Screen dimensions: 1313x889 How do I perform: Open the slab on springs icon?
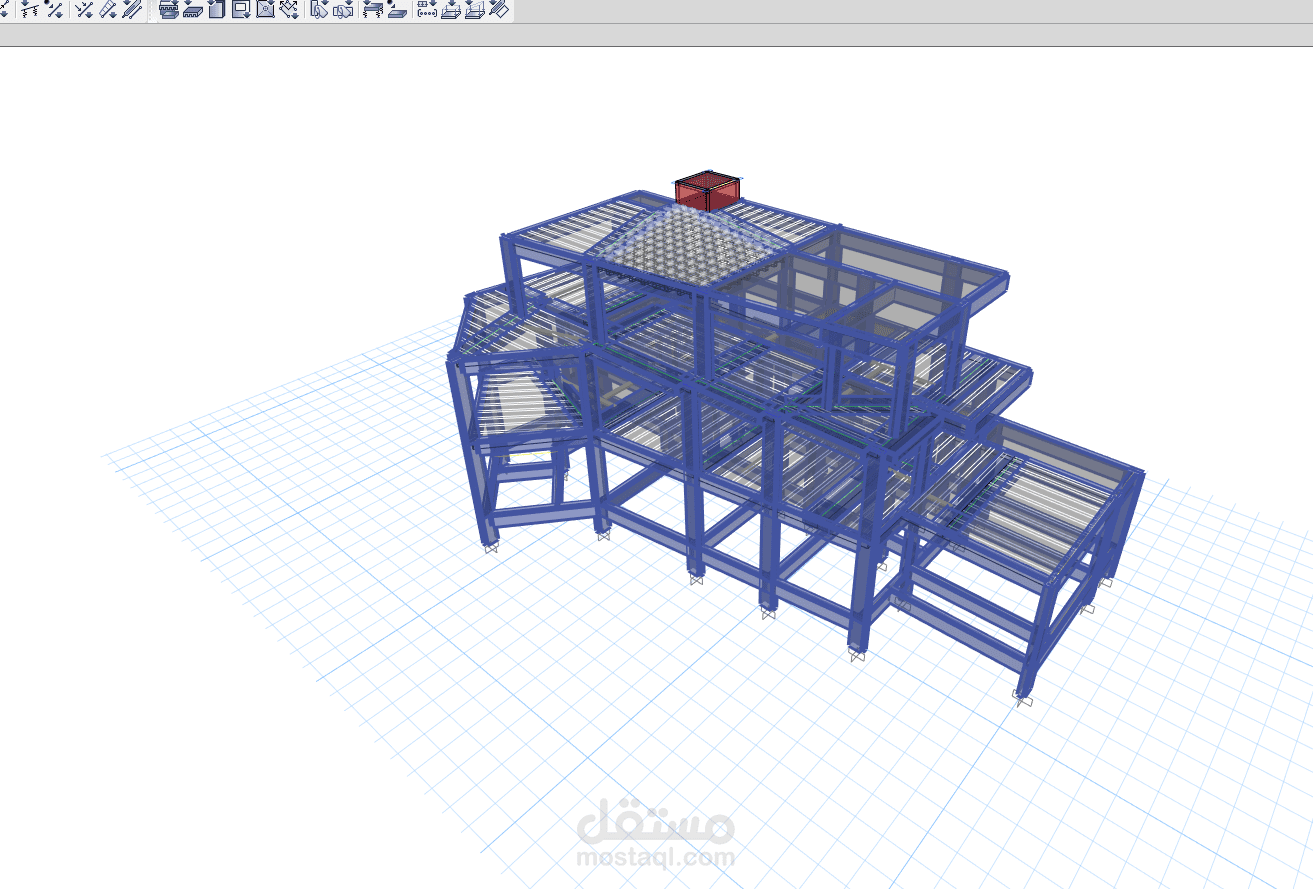click(373, 10)
